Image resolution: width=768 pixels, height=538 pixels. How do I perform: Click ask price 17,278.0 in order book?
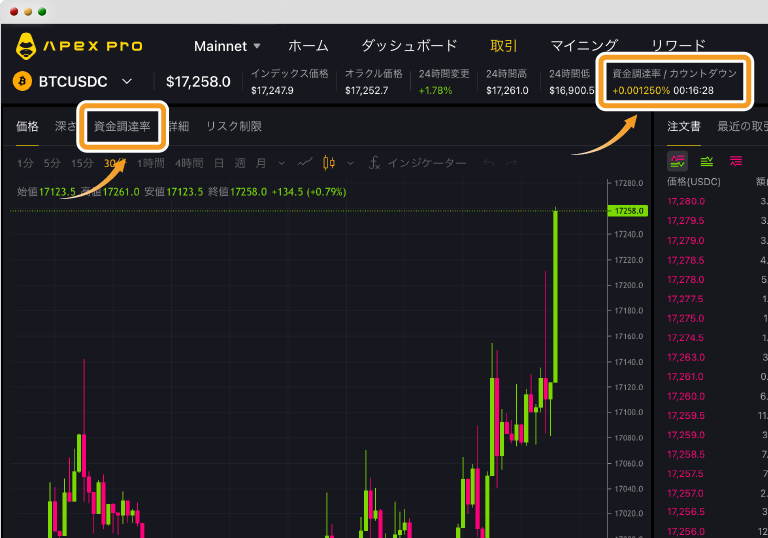(686, 280)
